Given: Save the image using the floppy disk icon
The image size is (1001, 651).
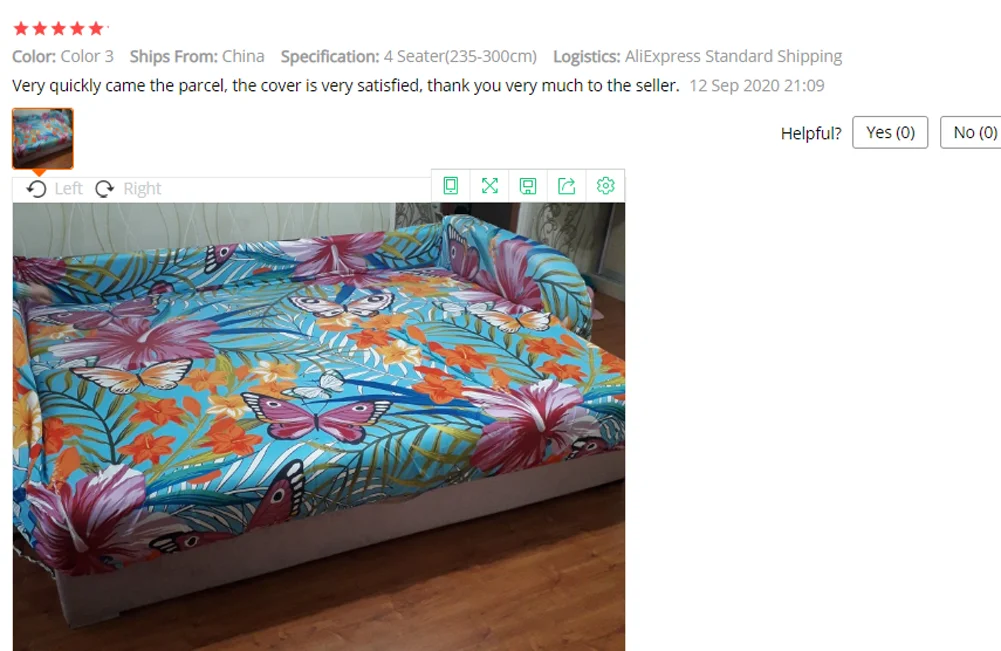Looking at the screenshot, I should tap(528, 186).
